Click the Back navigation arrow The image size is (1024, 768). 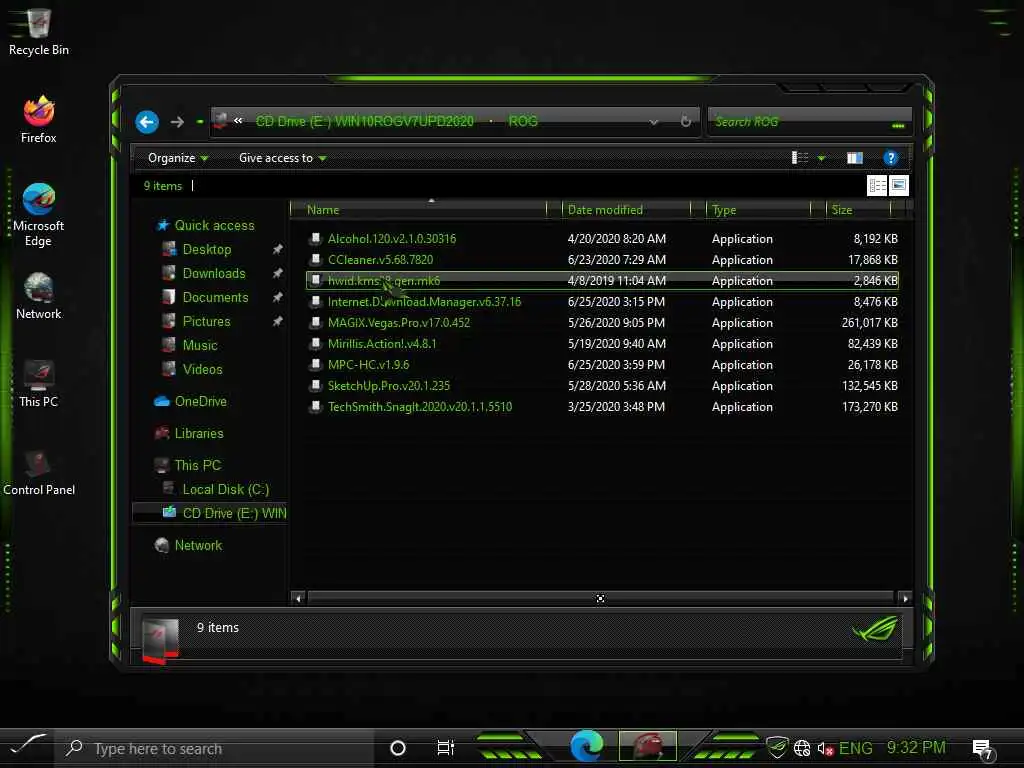(x=147, y=121)
